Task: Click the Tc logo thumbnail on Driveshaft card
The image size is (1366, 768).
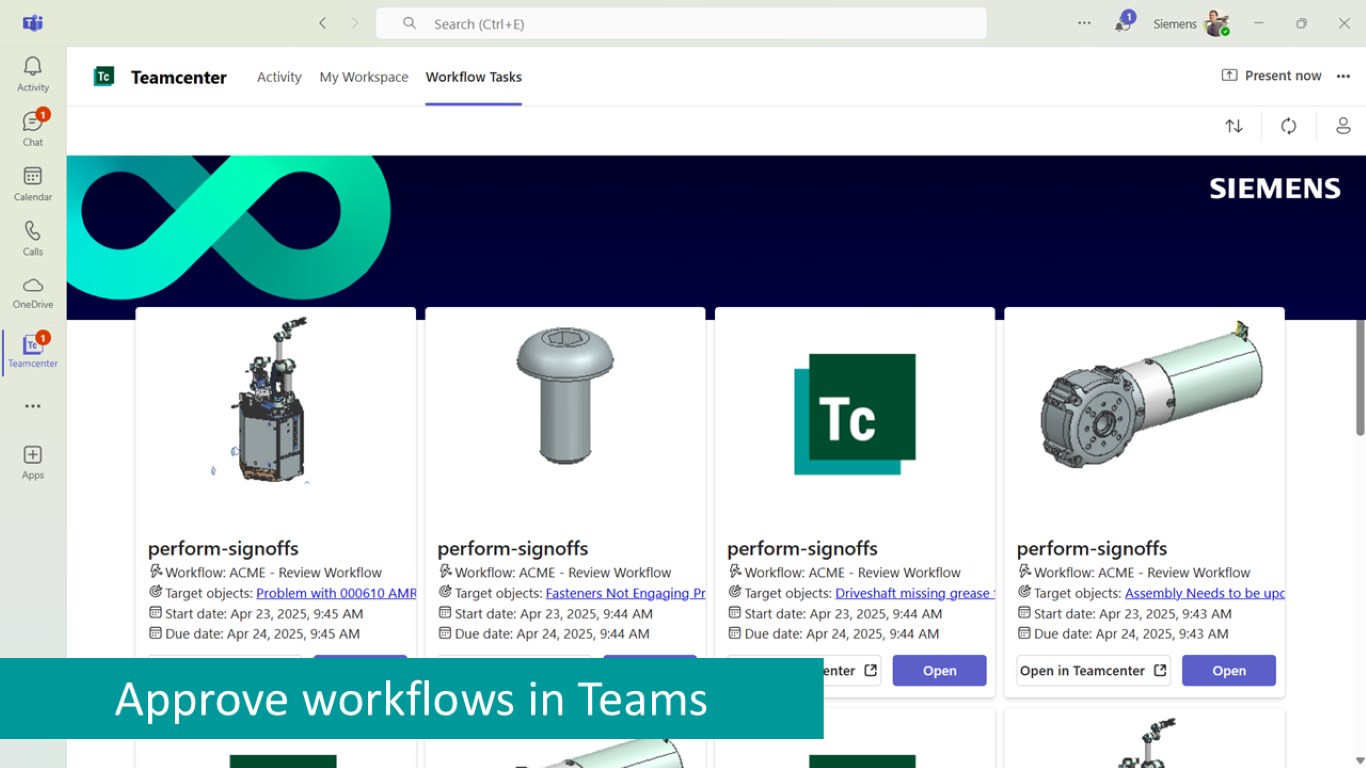Action: (x=855, y=414)
